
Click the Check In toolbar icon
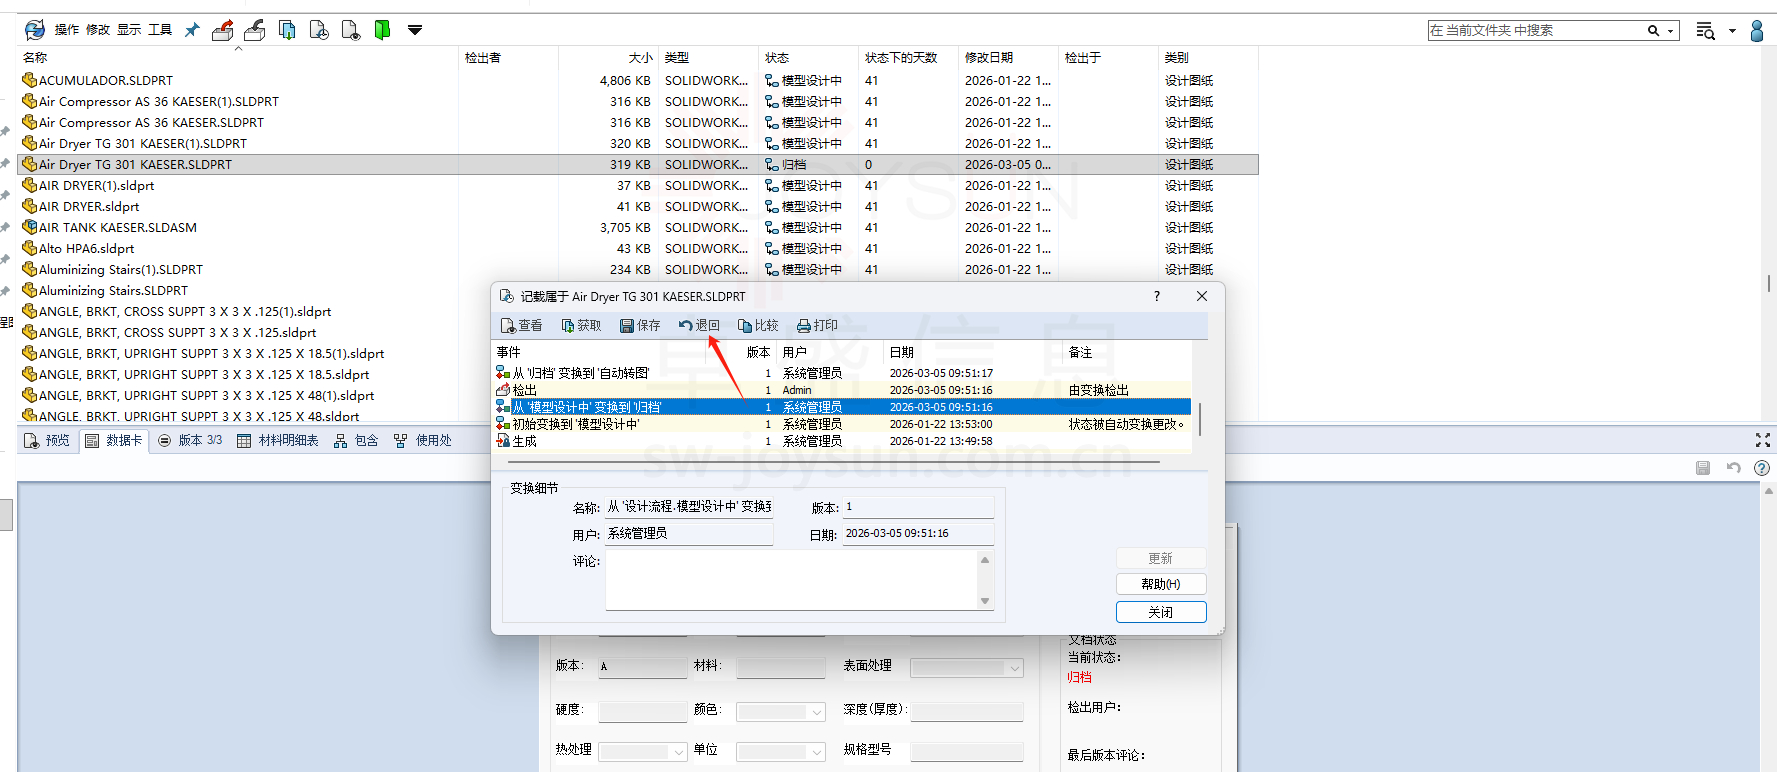pyautogui.click(x=255, y=30)
